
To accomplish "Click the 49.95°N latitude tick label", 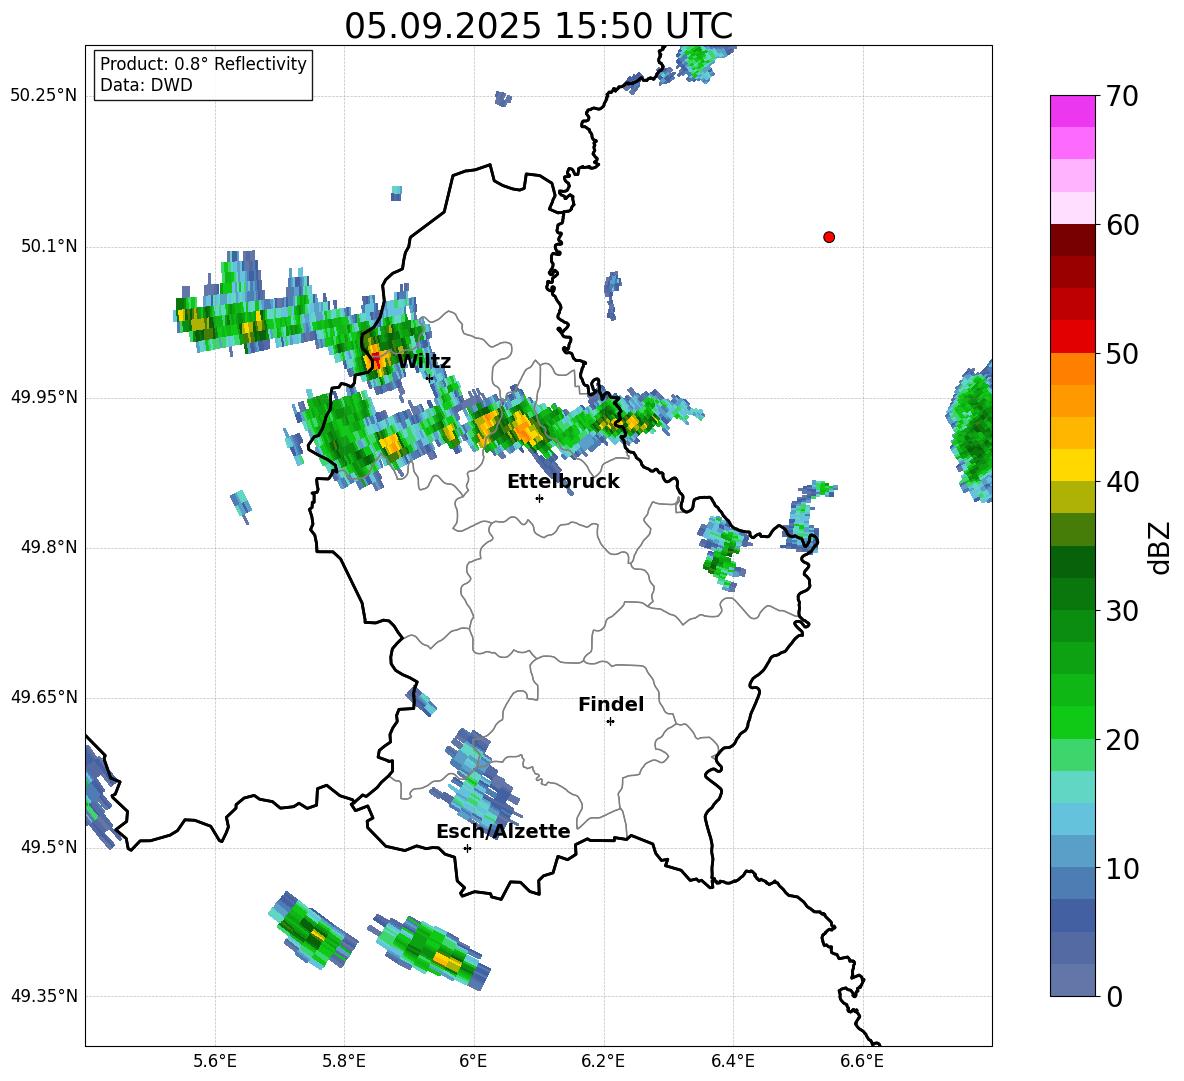I will click(44, 397).
